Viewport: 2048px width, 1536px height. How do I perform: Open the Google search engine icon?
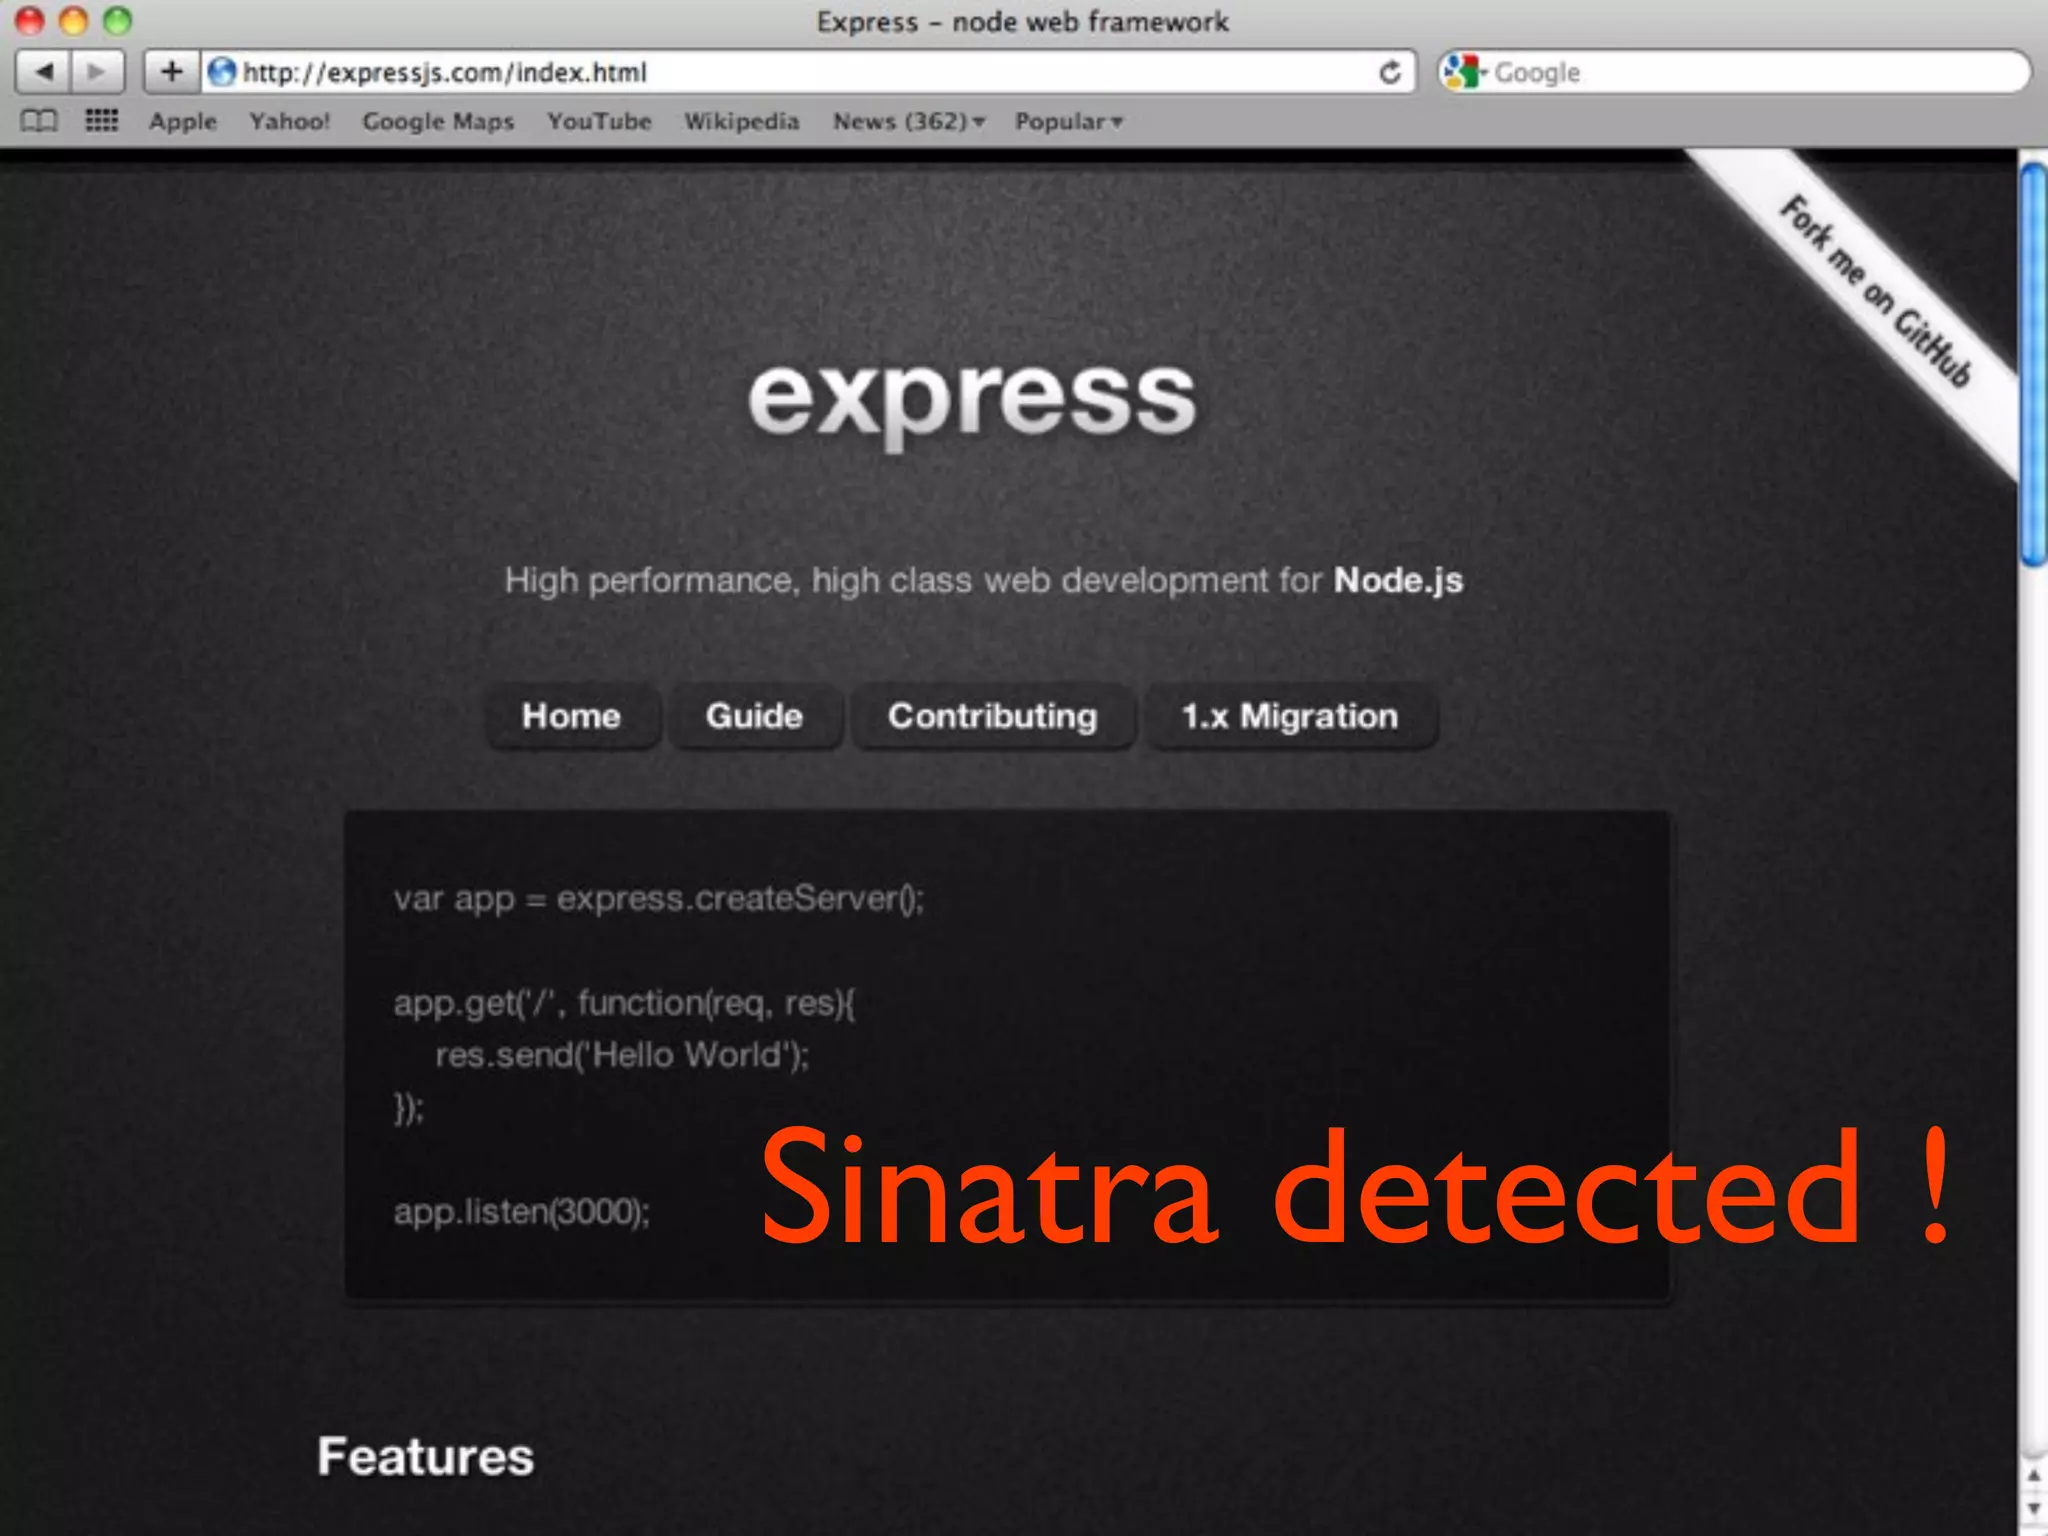point(1463,72)
